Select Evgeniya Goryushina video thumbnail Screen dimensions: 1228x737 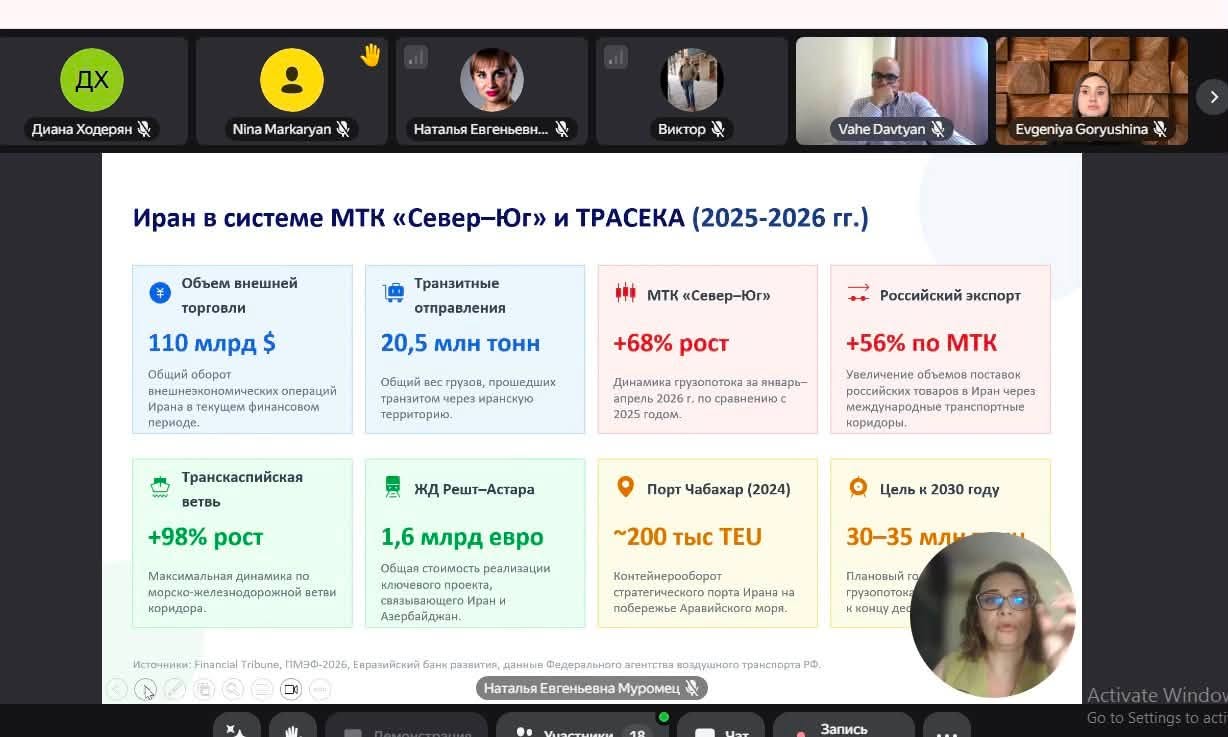[x=1092, y=91]
